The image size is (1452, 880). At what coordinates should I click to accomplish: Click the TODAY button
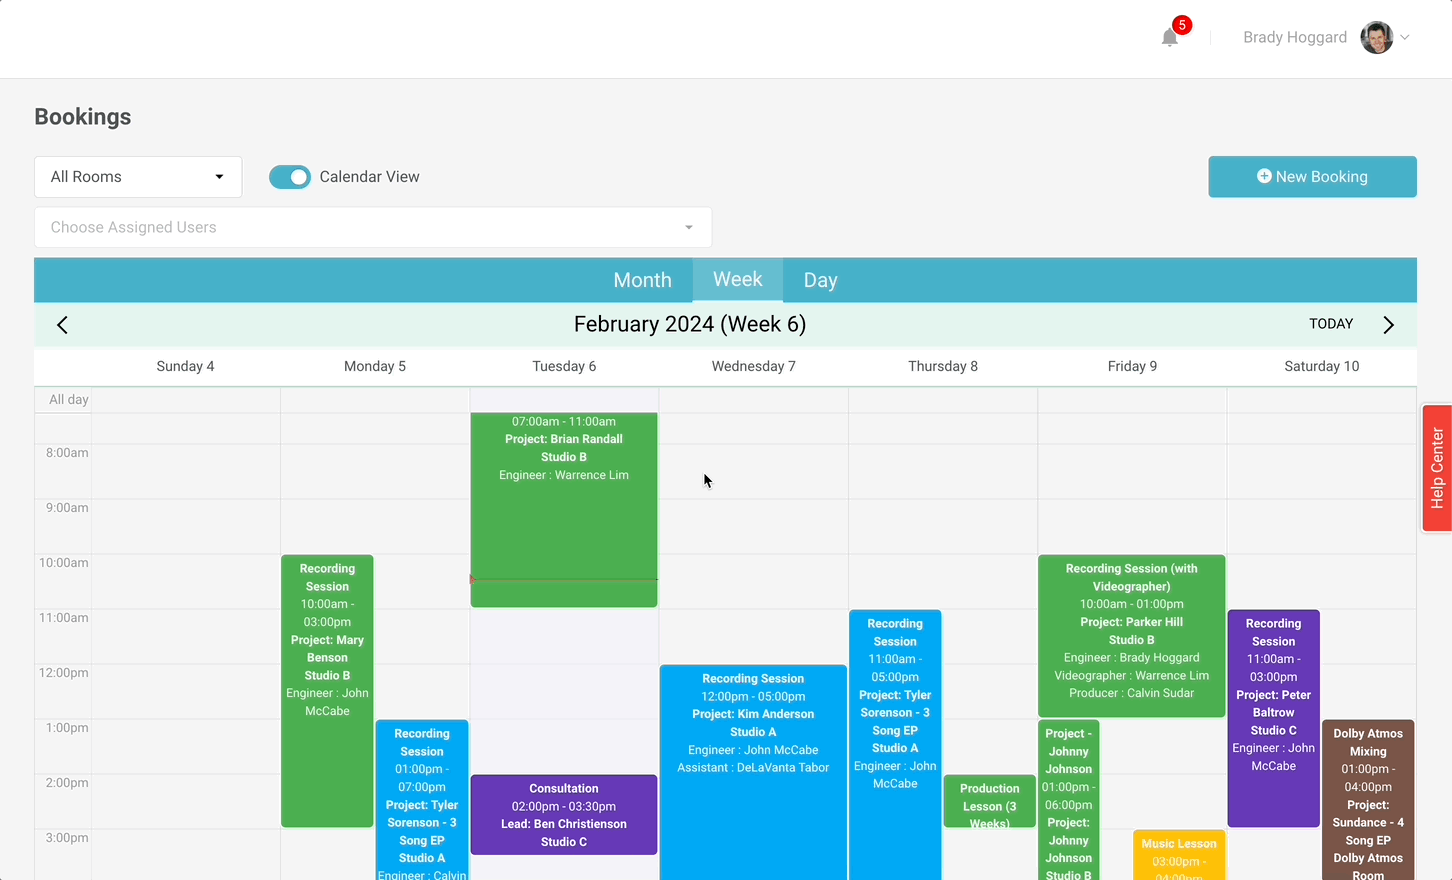tap(1331, 324)
